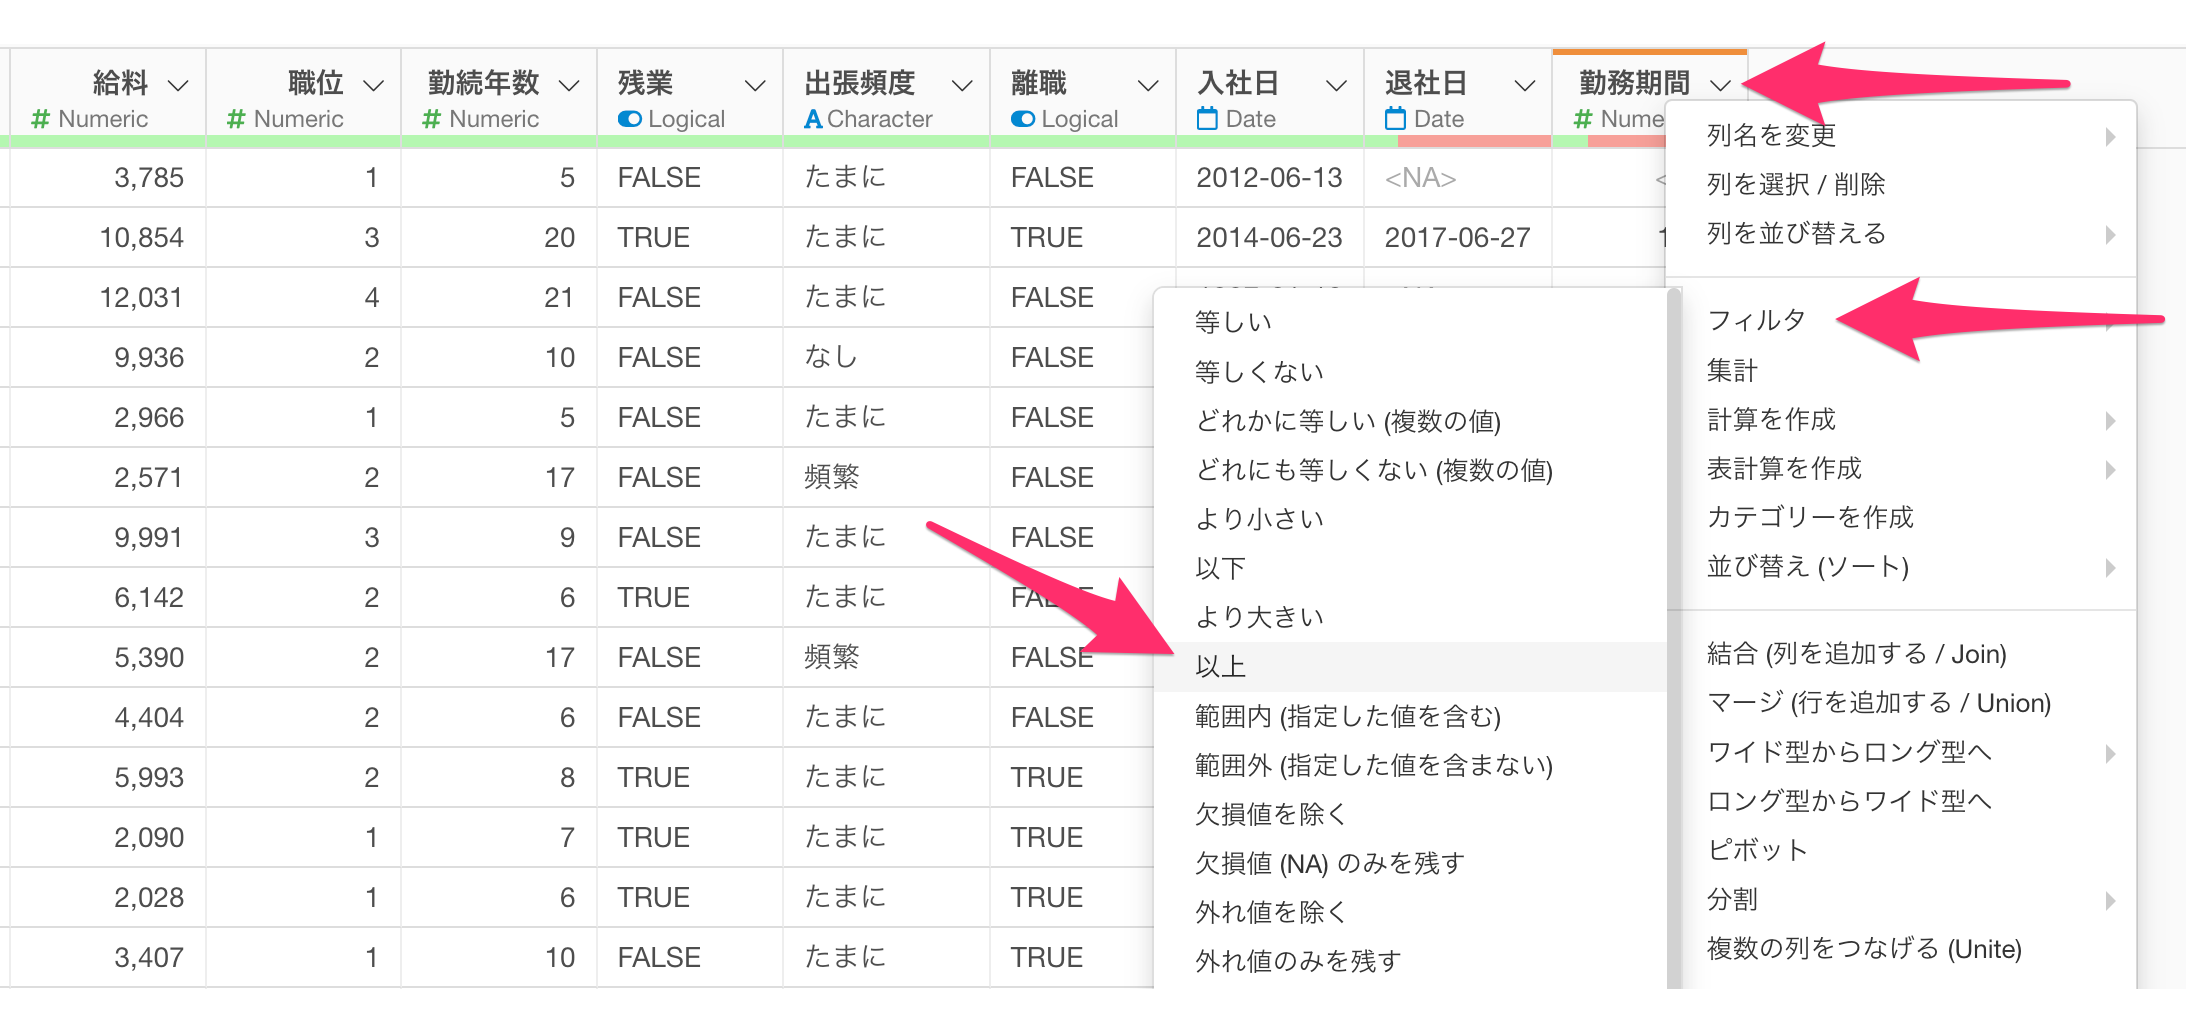Click the filter submenu vertical scrollbar

point(1674,638)
